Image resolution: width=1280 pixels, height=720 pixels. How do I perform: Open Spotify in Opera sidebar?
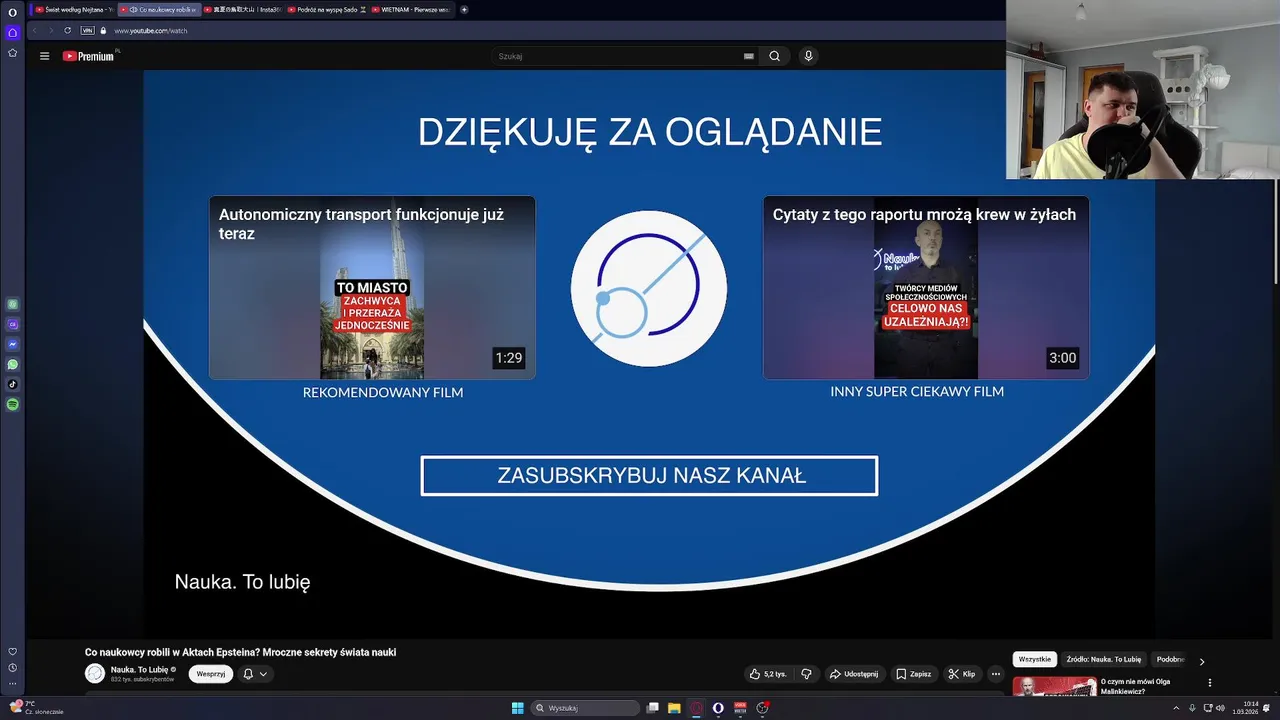tap(12, 404)
